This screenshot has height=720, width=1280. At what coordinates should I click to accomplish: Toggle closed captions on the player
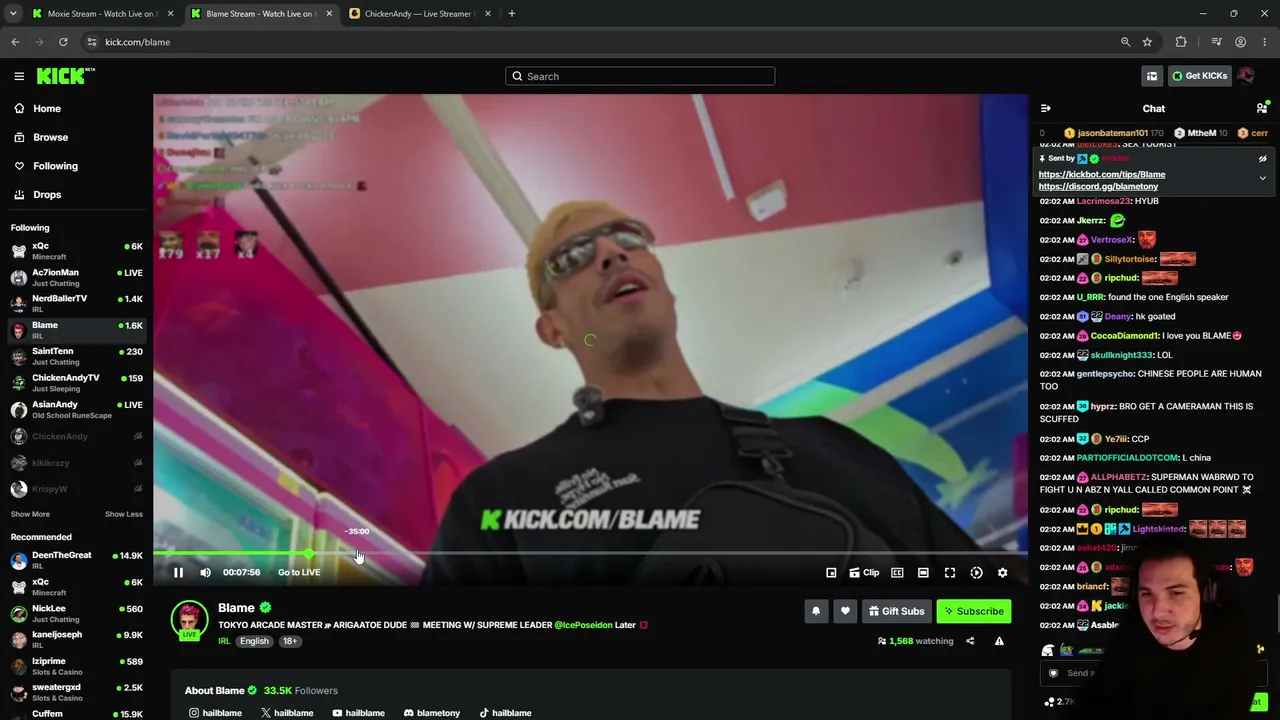(897, 572)
